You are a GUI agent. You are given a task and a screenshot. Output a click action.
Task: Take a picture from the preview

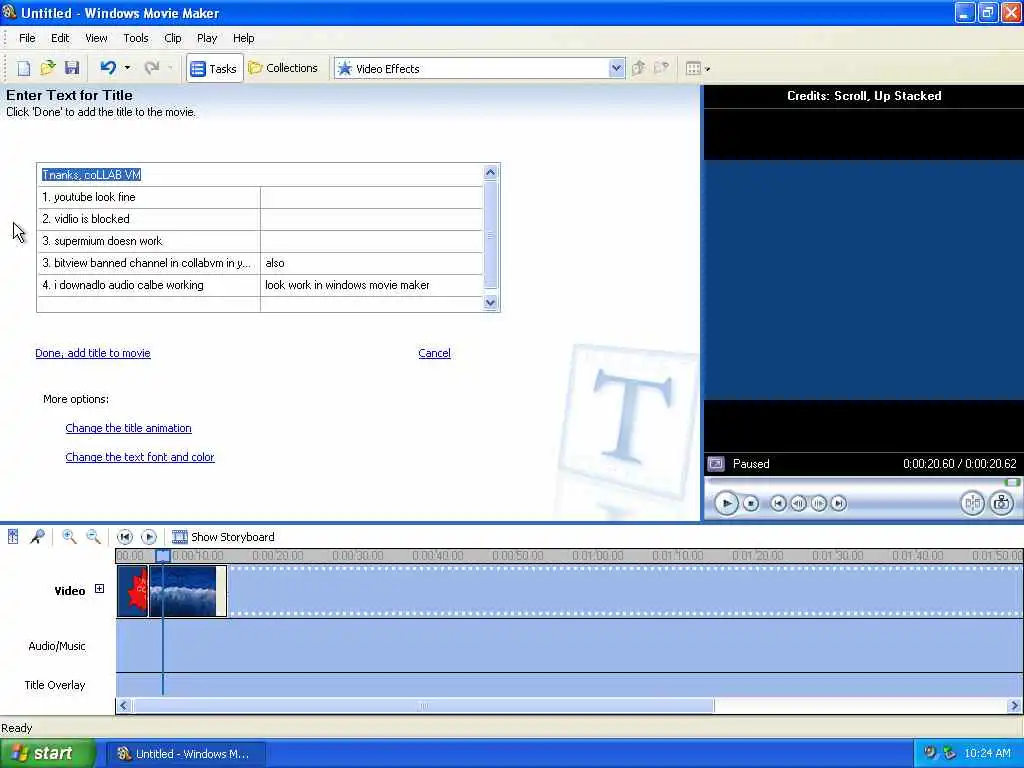pyautogui.click(x=1001, y=504)
